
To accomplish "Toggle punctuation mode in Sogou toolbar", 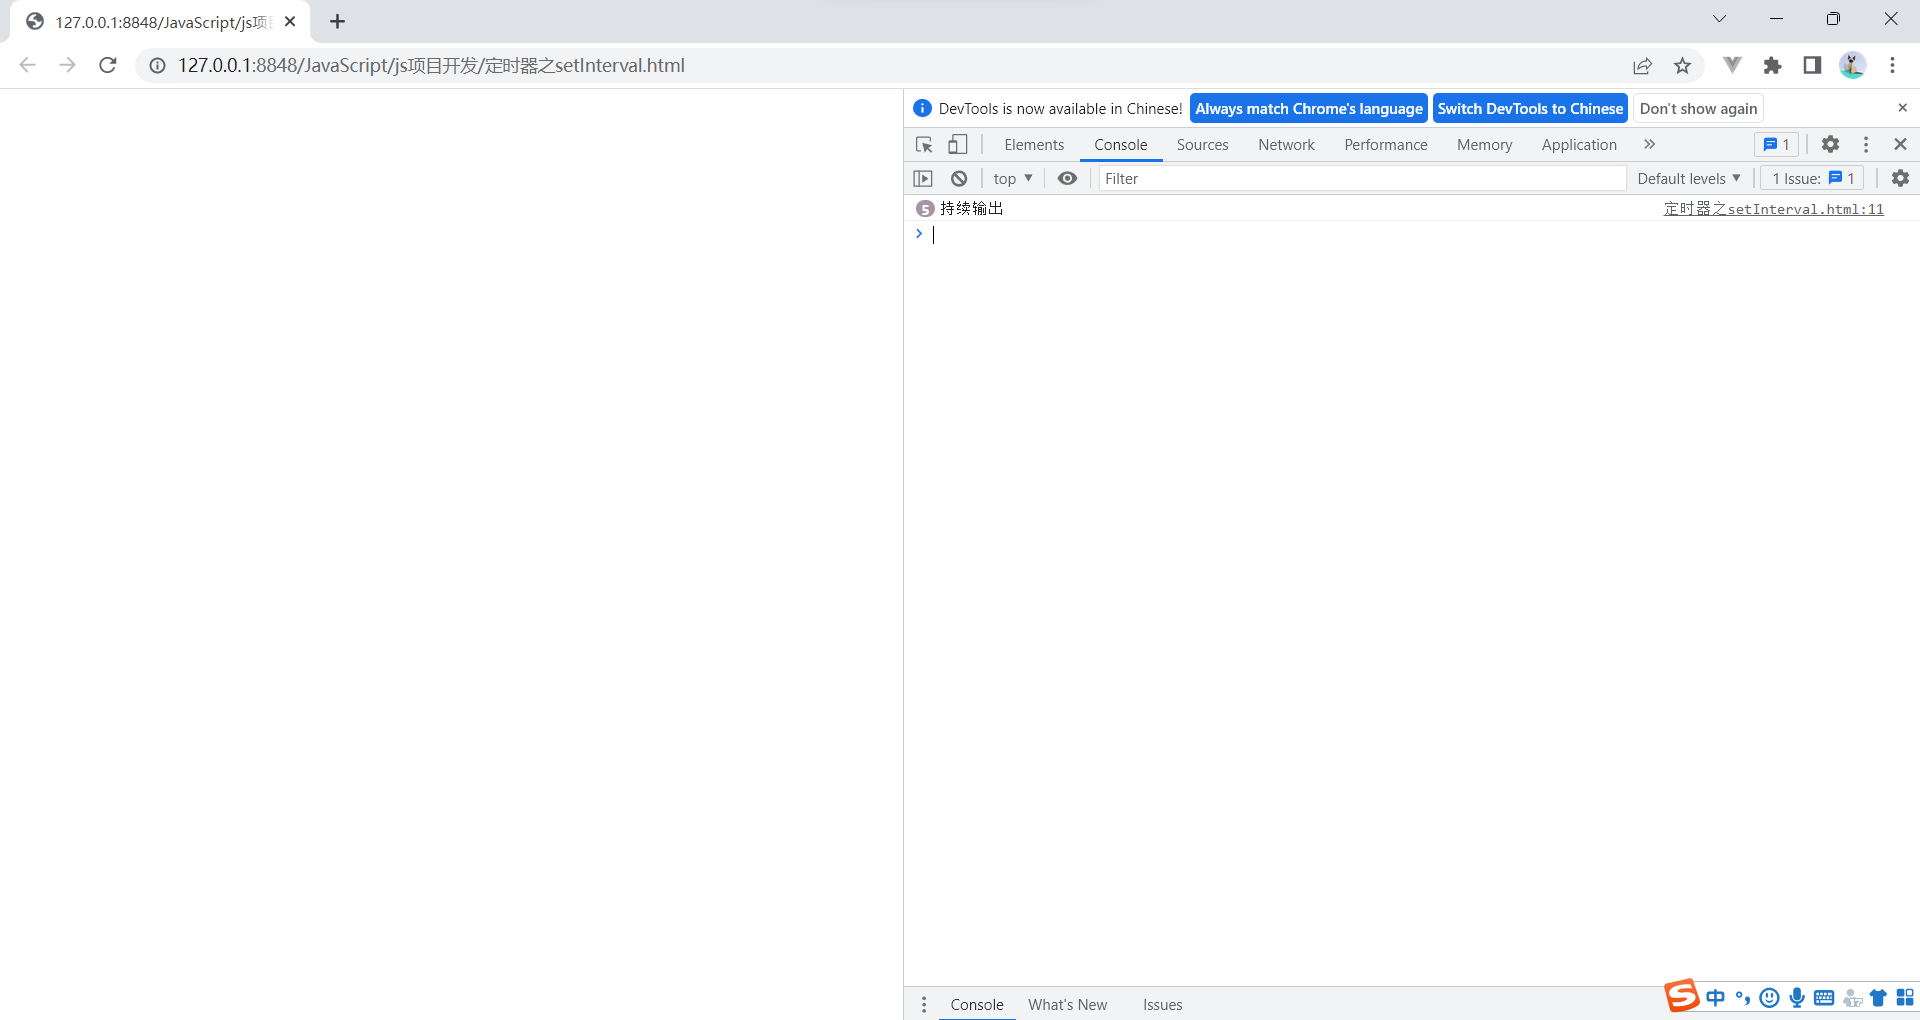I will [x=1743, y=997].
